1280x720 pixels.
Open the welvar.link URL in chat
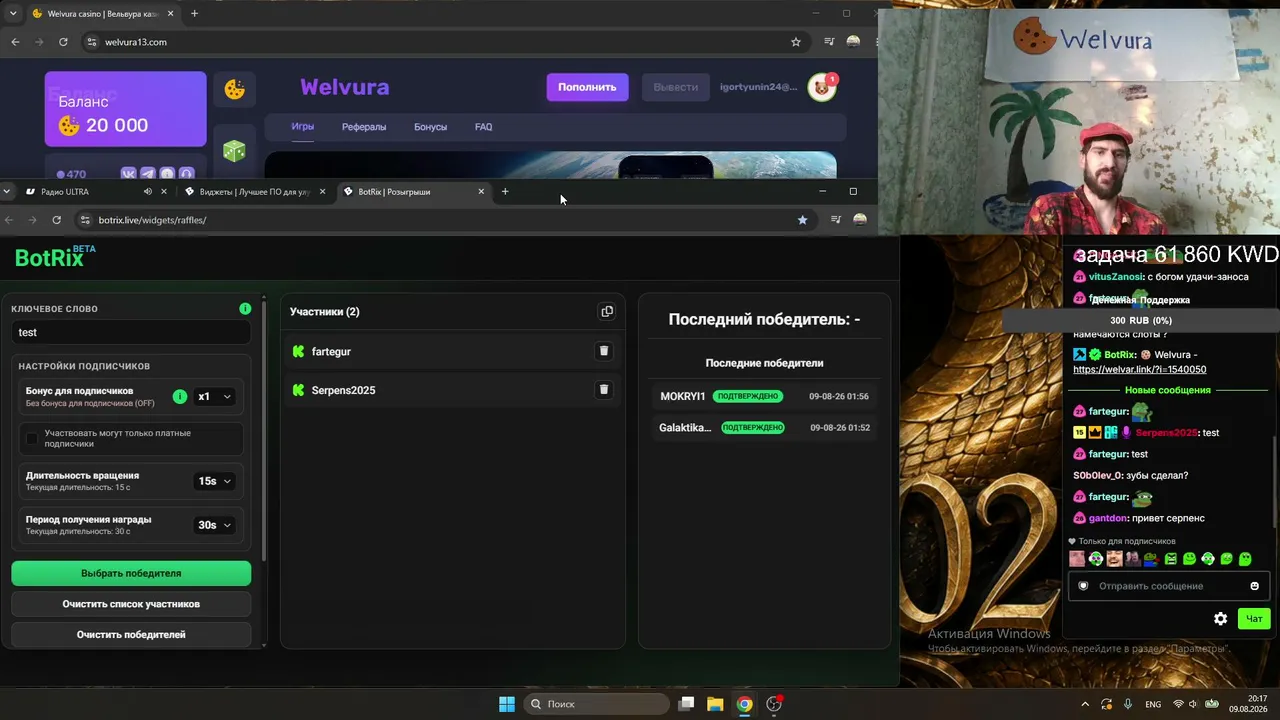pyautogui.click(x=1140, y=369)
